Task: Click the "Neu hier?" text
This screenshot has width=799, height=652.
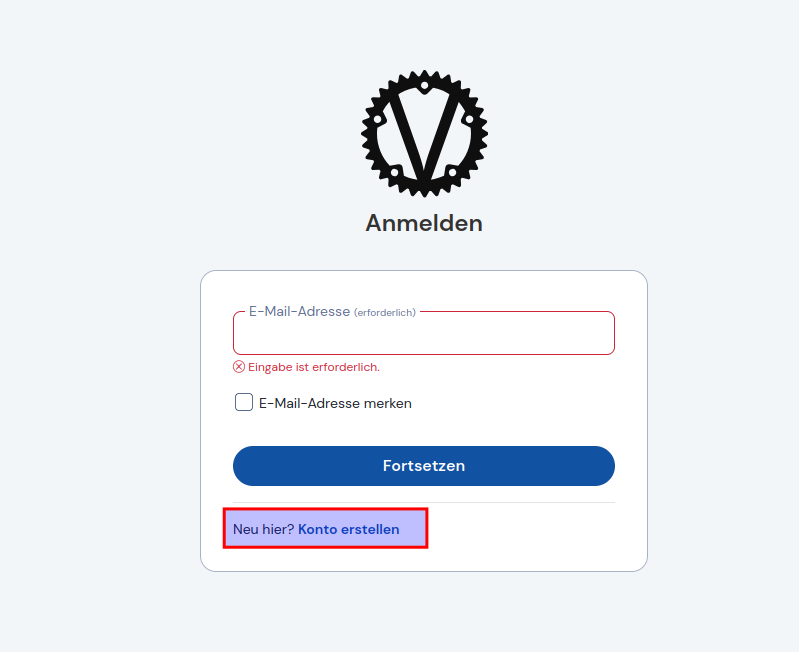Action: click(x=263, y=529)
